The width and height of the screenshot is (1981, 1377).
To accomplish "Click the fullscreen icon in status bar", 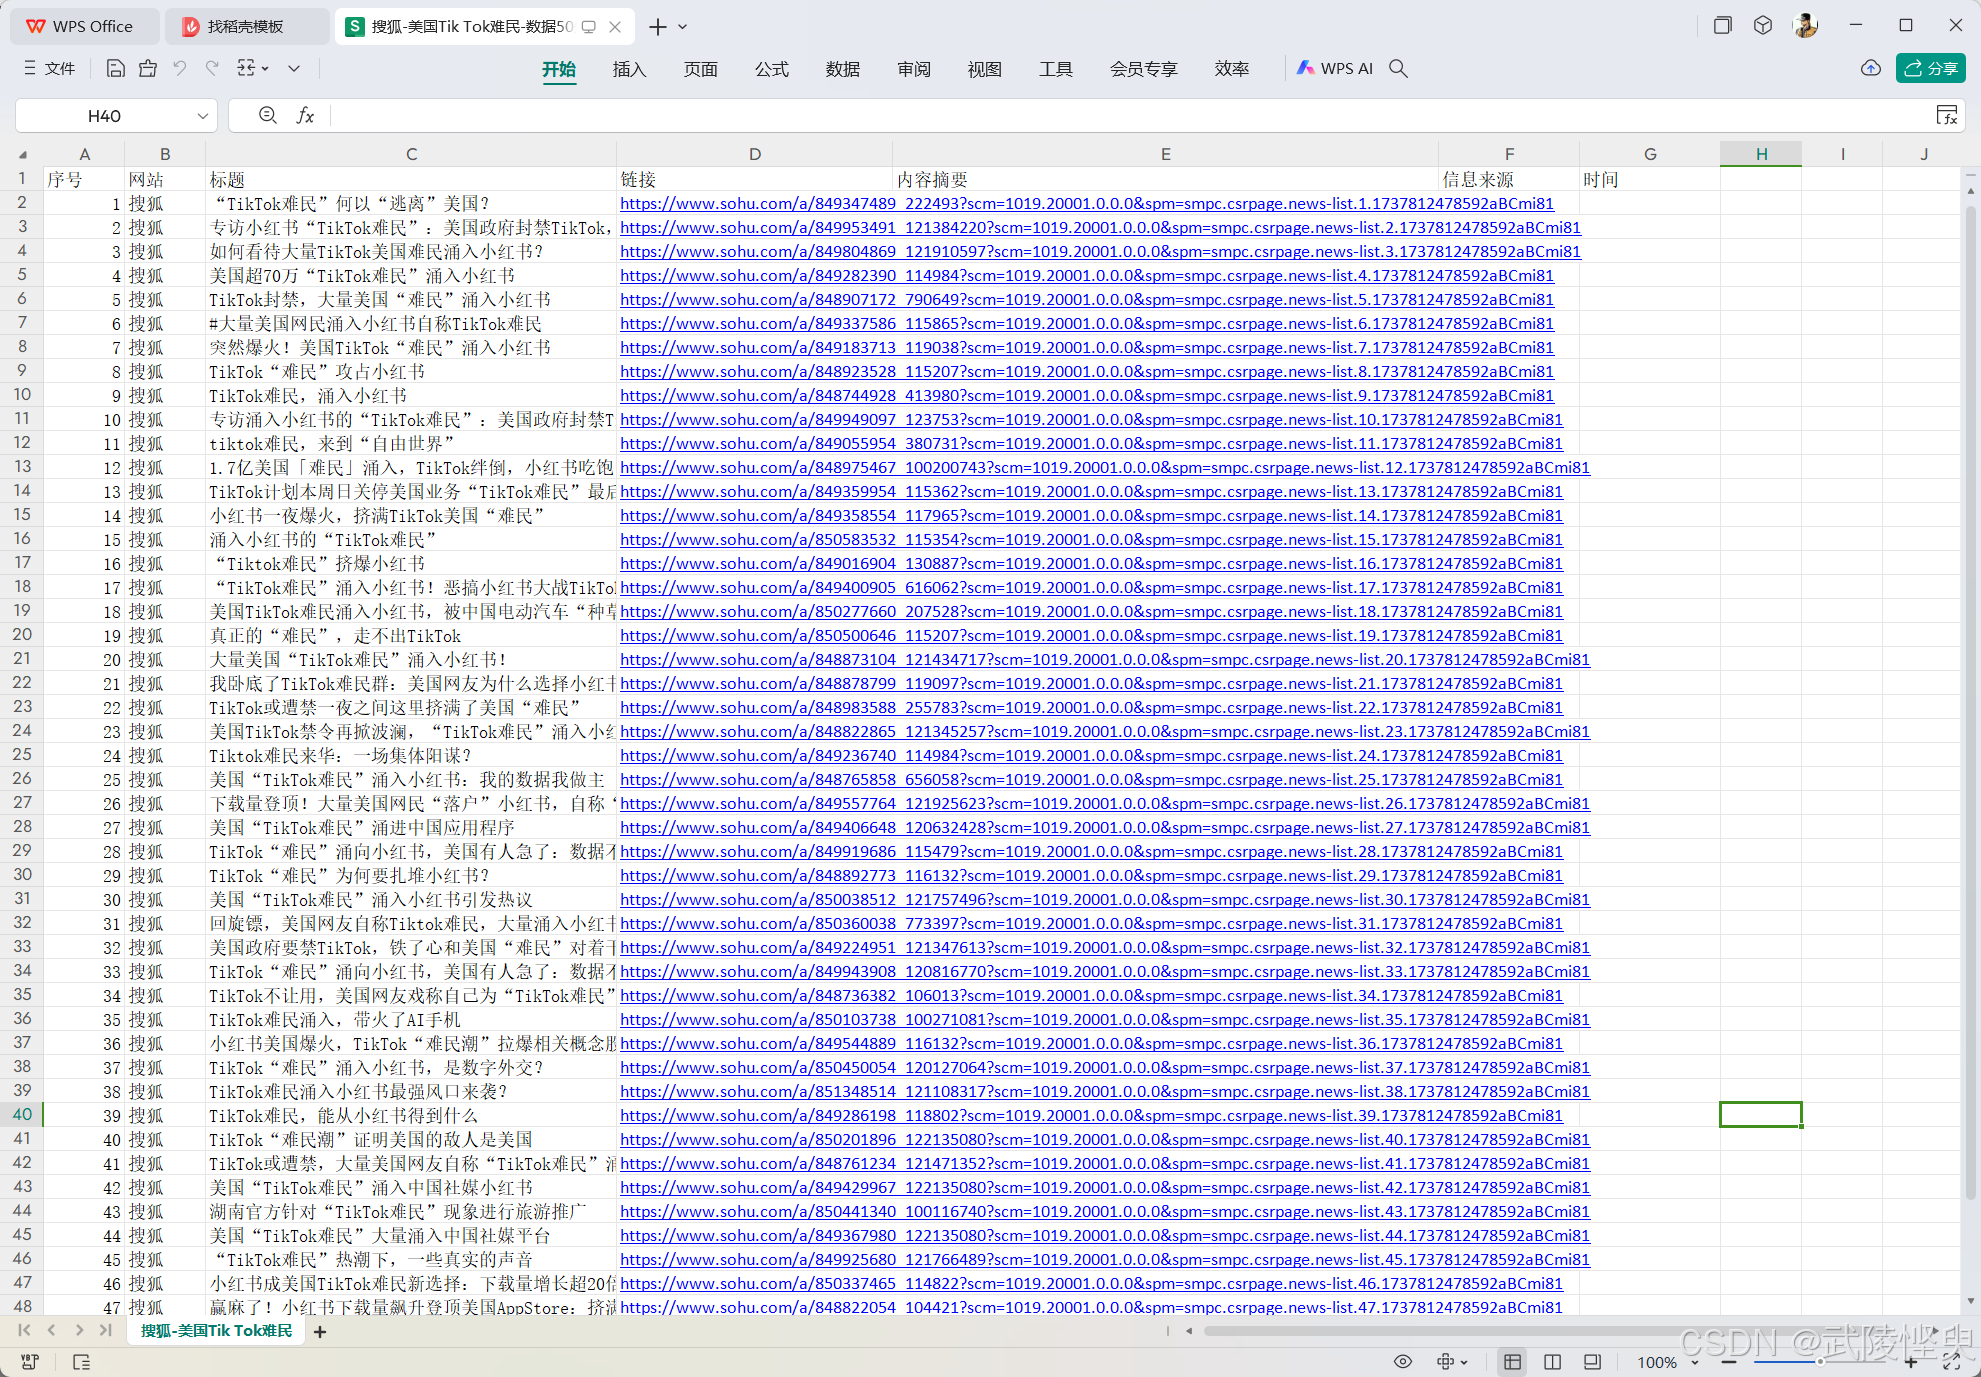I will [1951, 1361].
